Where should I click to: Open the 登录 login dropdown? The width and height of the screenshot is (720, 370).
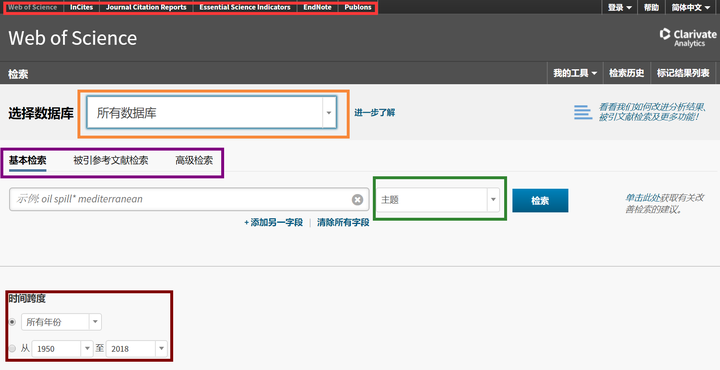pos(619,7)
